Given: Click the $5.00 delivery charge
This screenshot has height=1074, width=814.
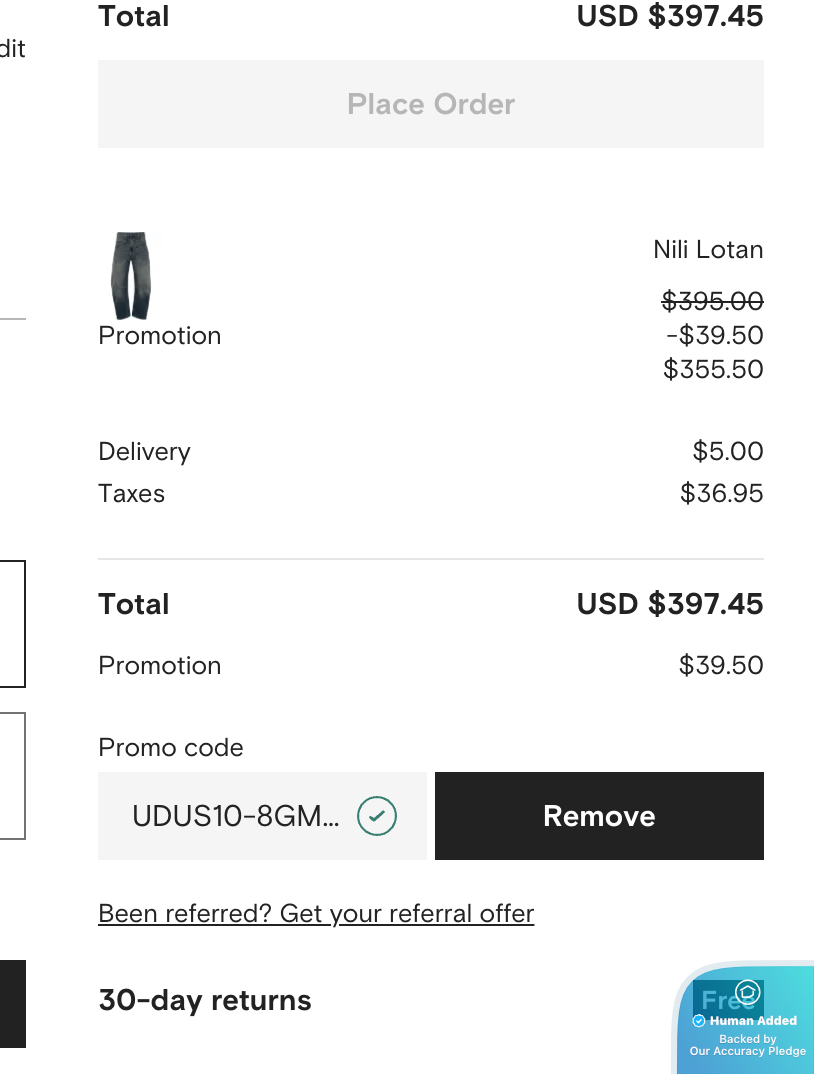Looking at the screenshot, I should [x=727, y=451].
